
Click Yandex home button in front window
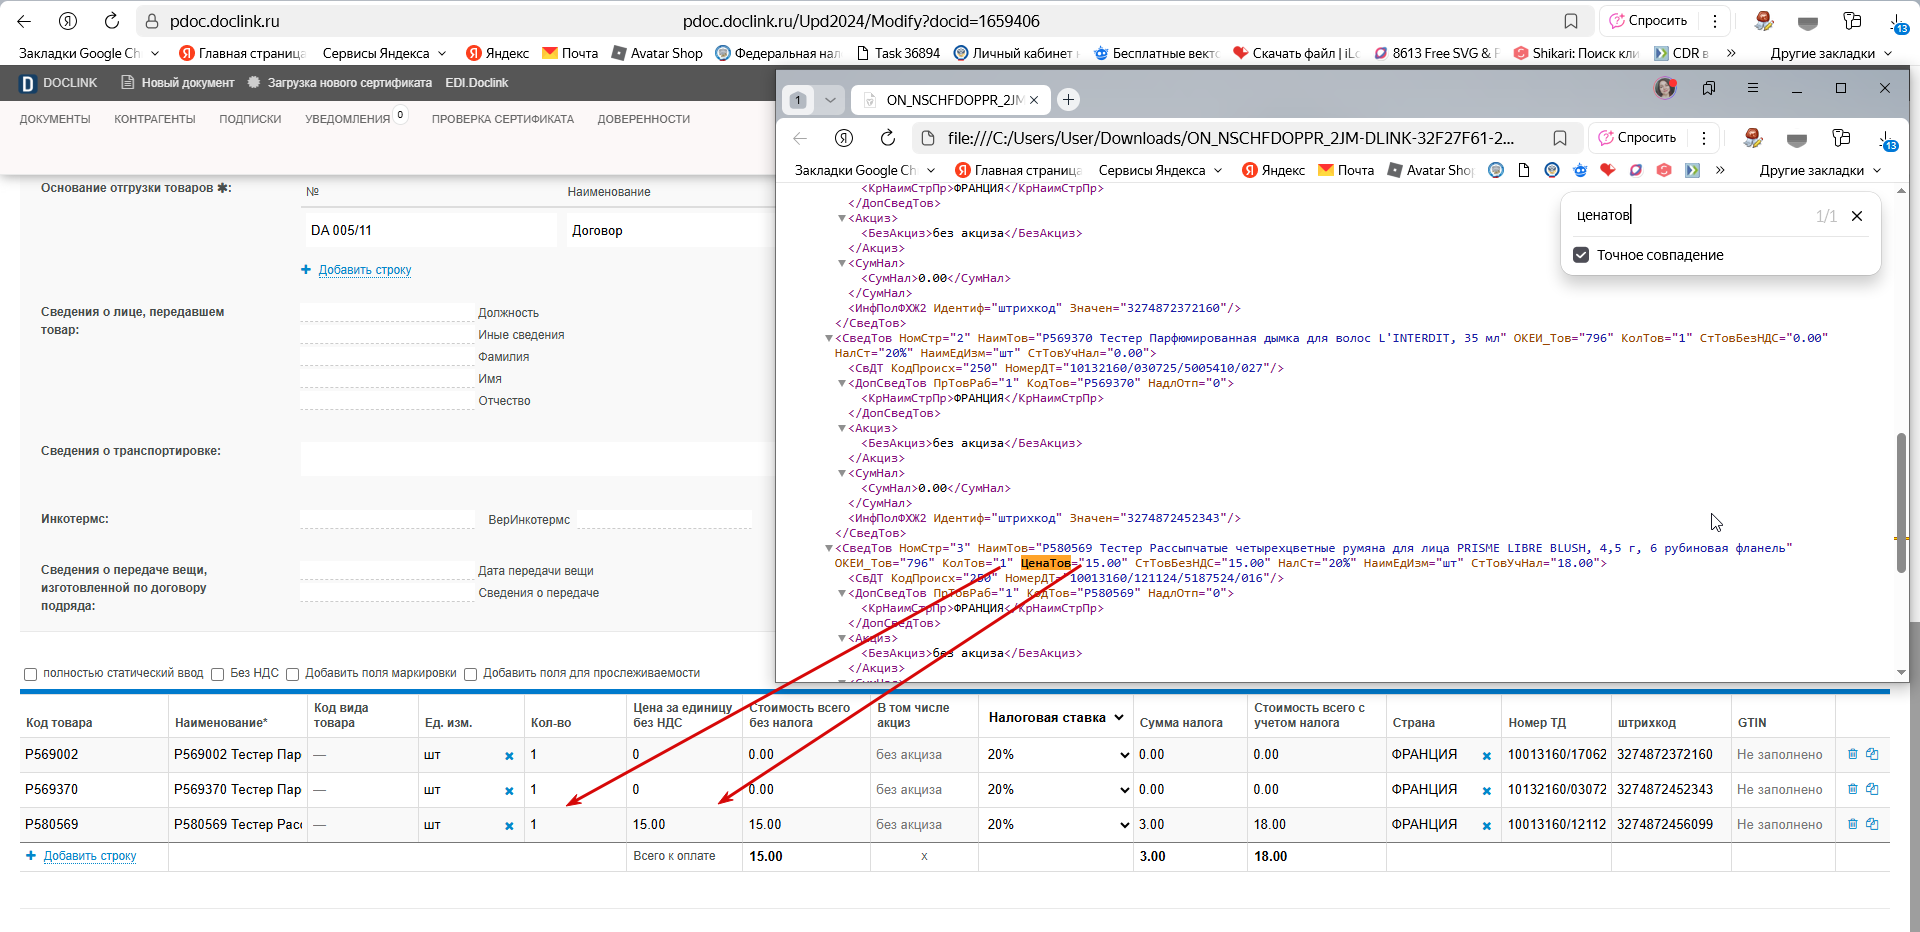click(x=844, y=138)
